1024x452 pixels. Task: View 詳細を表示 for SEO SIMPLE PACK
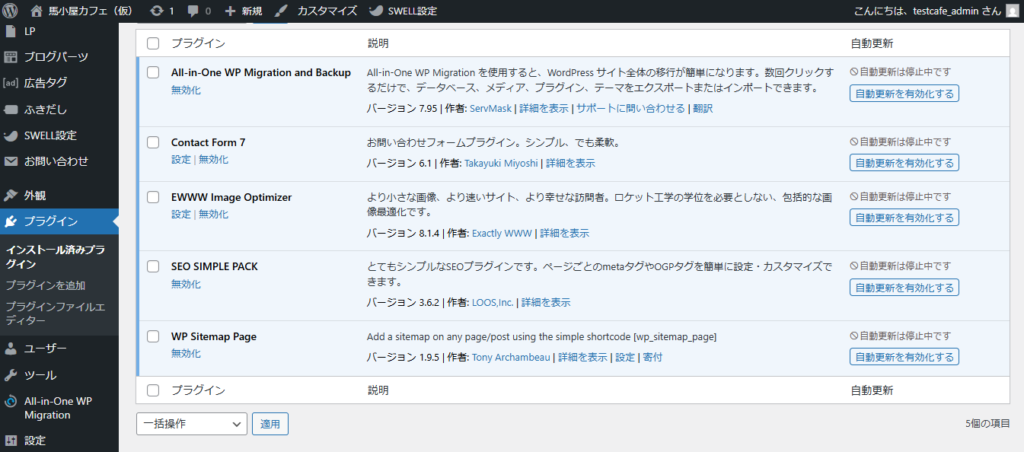point(546,302)
